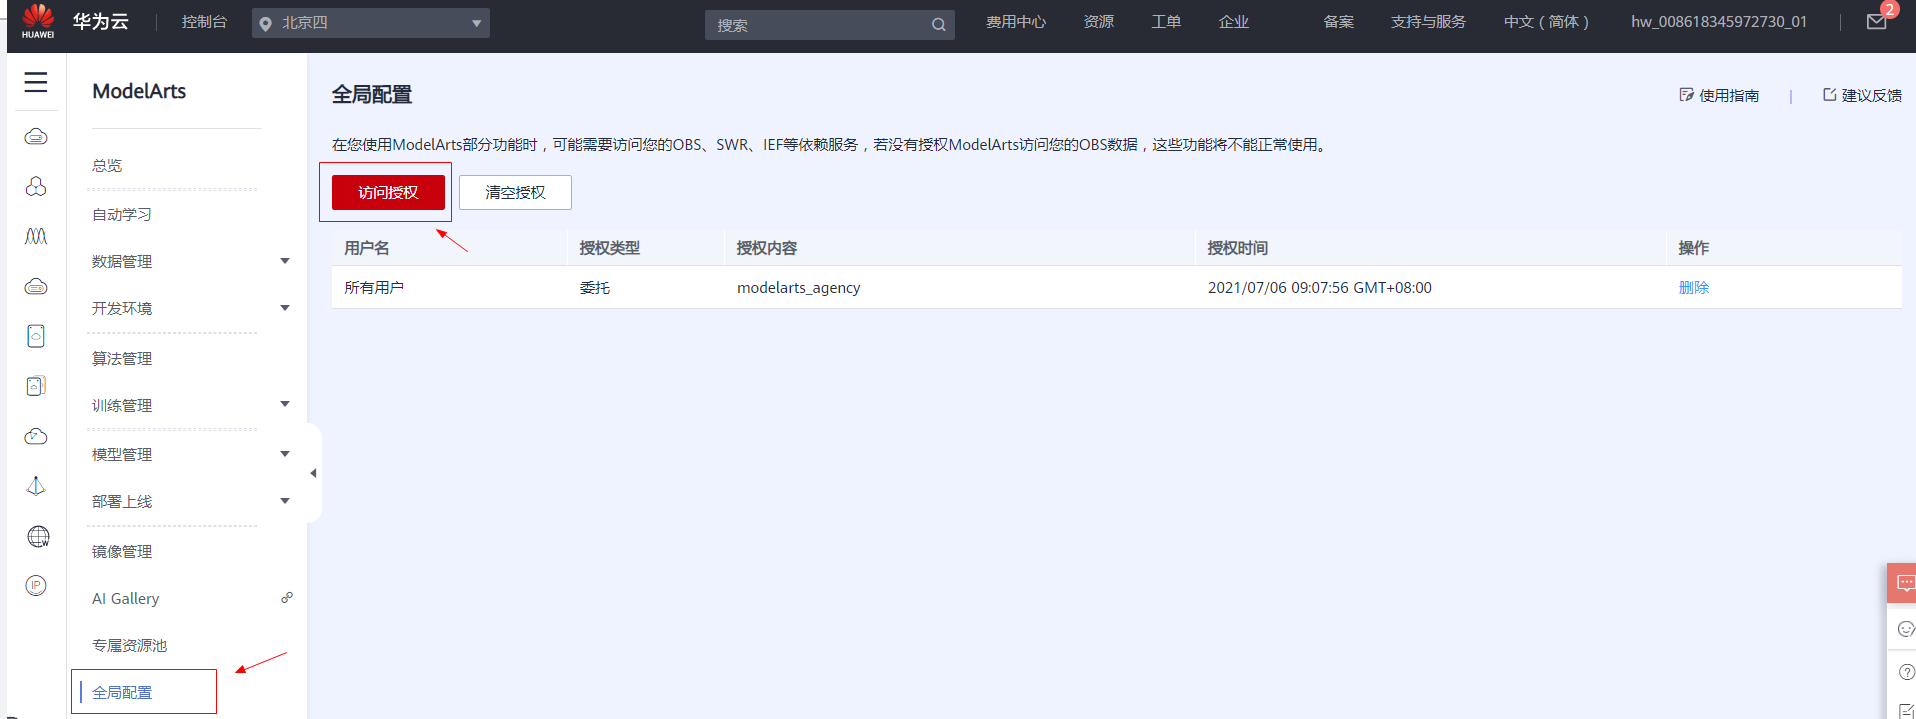Click the 全局配置 page heading
Screen dimensions: 1916x719
click(x=372, y=94)
